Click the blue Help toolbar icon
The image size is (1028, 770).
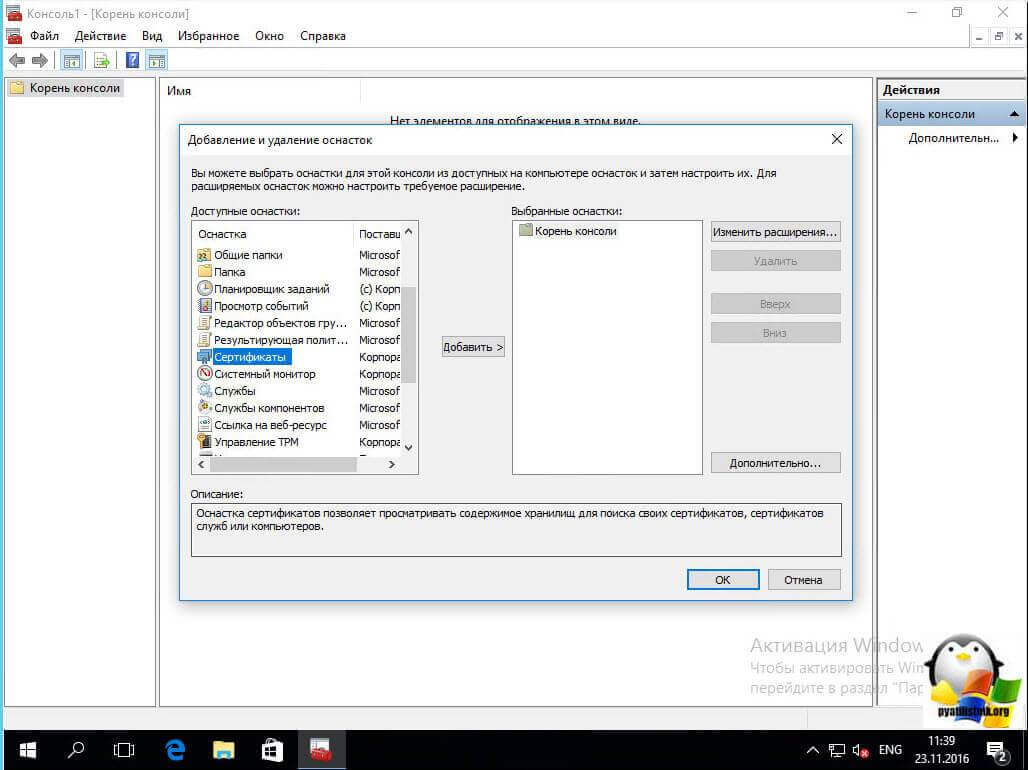click(x=132, y=60)
